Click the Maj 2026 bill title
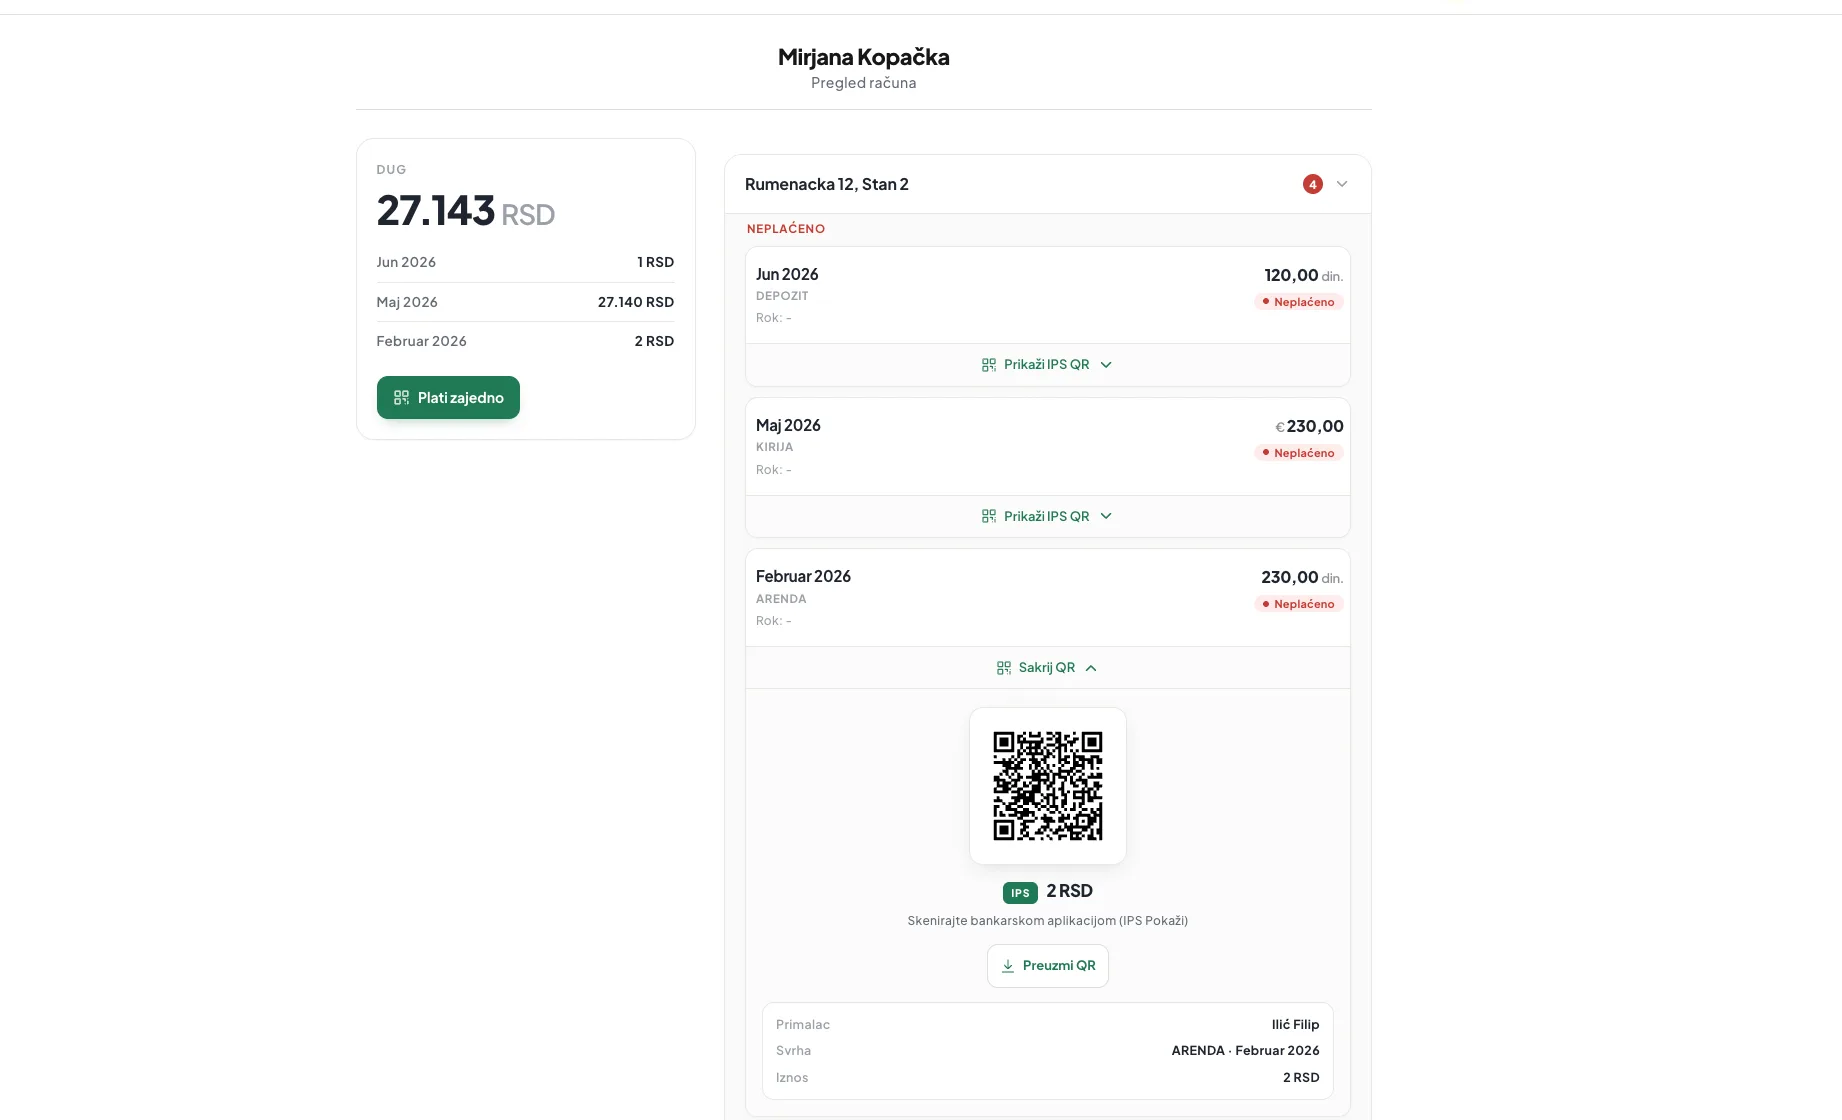 788,425
